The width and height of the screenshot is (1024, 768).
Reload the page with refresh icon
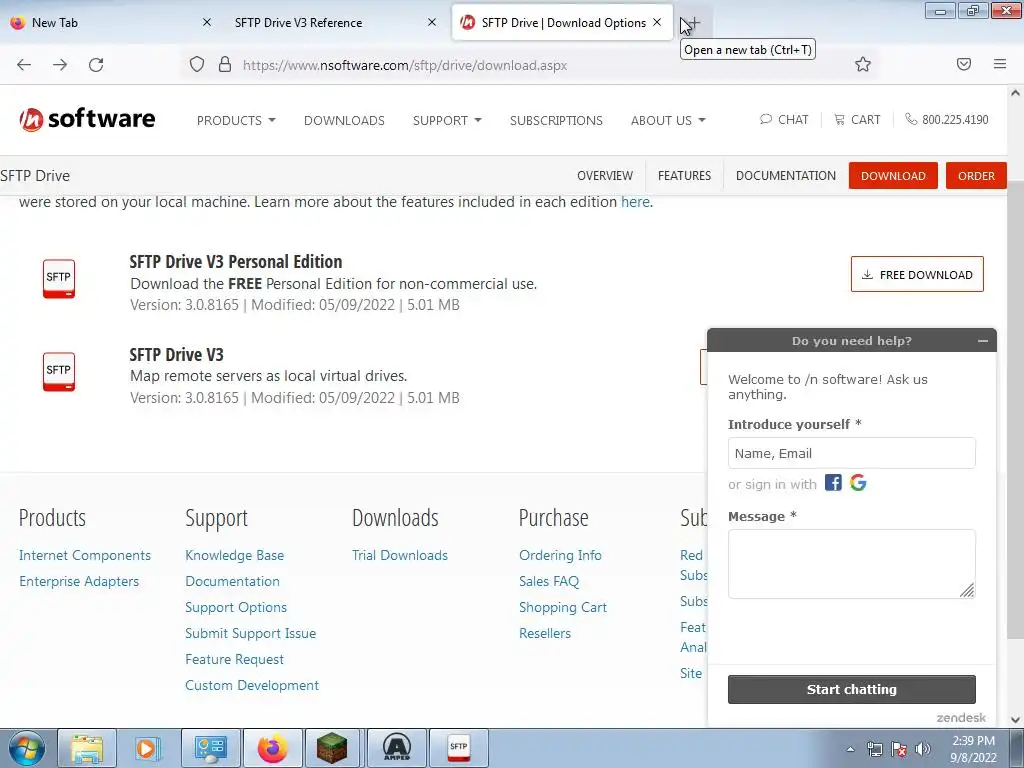tap(96, 65)
